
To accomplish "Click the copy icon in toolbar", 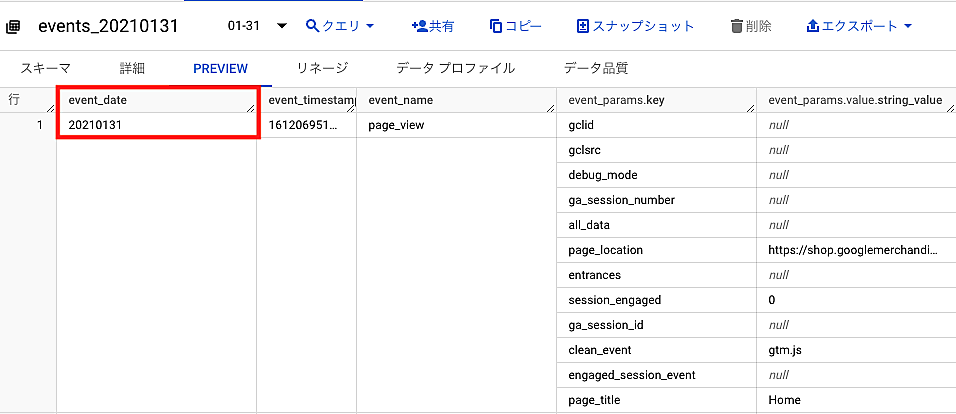I will click(496, 25).
